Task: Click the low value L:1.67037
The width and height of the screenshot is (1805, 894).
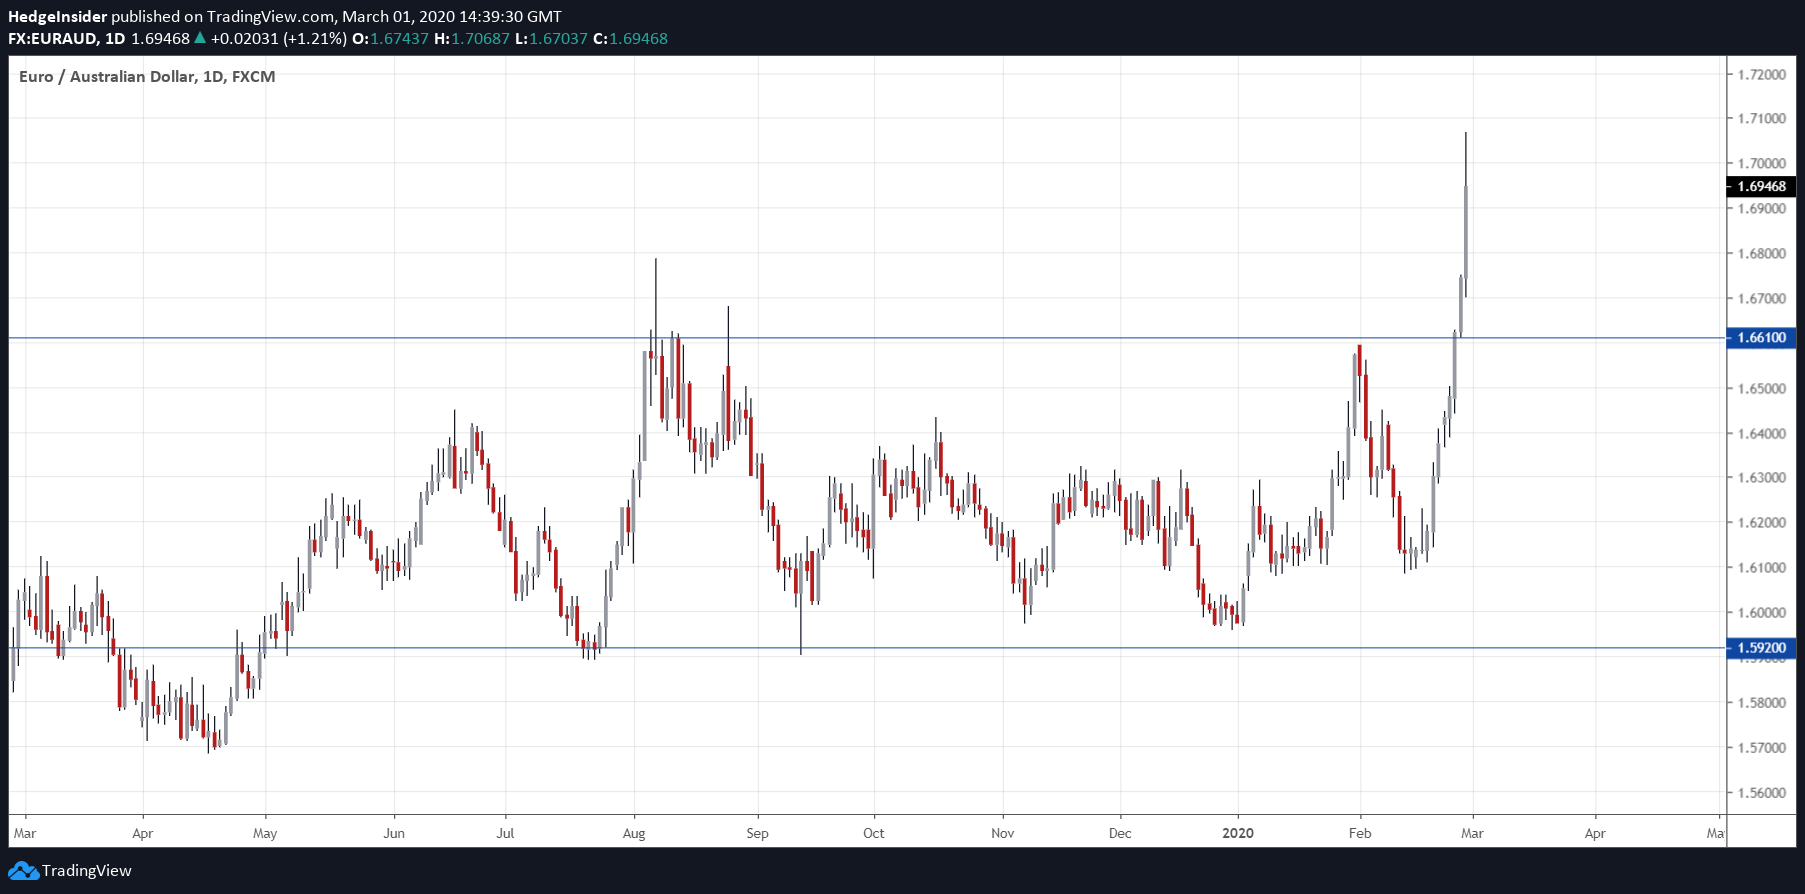Action: click(551, 38)
